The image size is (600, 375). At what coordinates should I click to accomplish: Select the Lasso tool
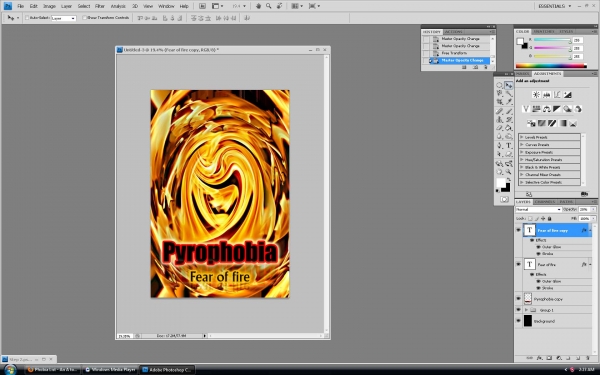[499, 93]
